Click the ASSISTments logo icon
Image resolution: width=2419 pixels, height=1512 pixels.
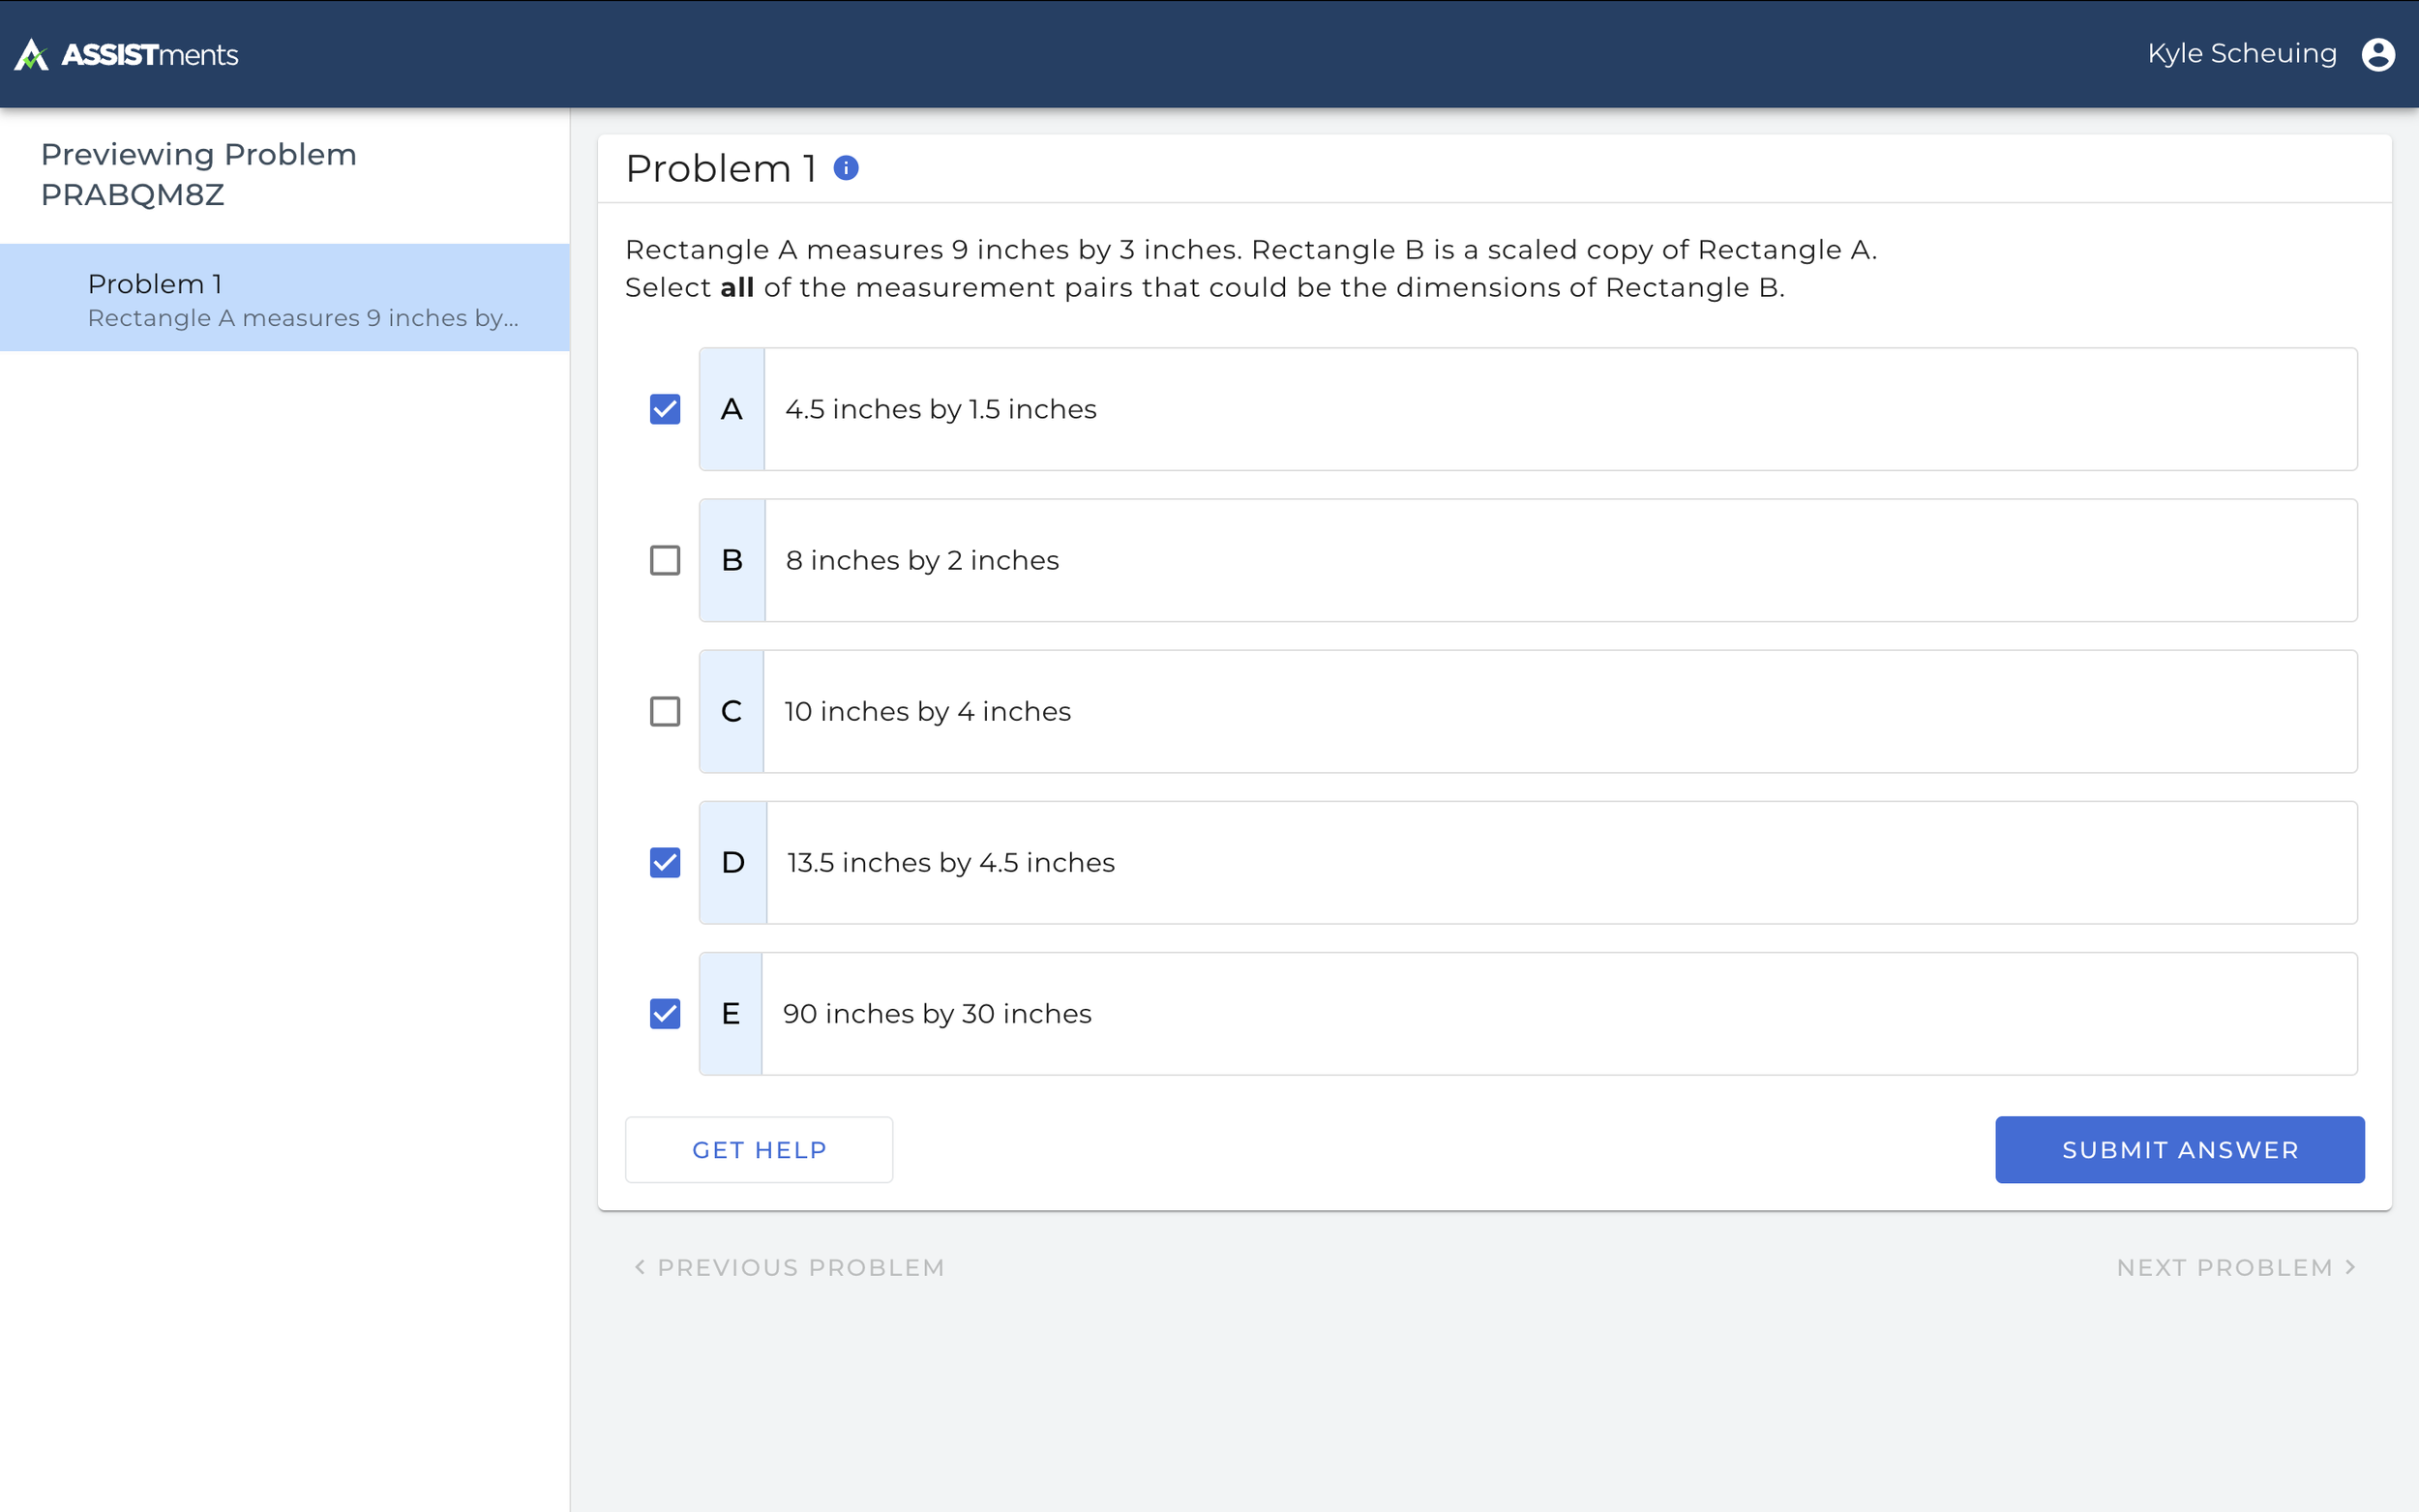pyautogui.click(x=32, y=54)
